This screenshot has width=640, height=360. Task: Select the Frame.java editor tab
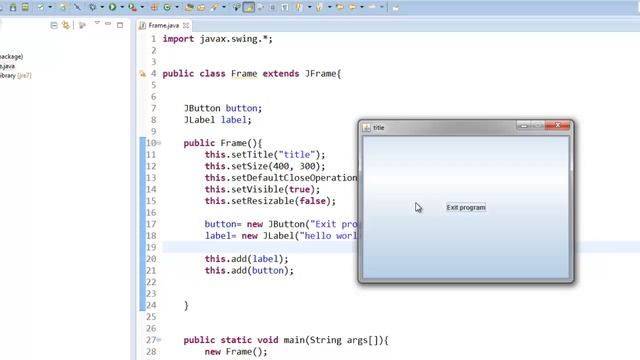[163, 25]
